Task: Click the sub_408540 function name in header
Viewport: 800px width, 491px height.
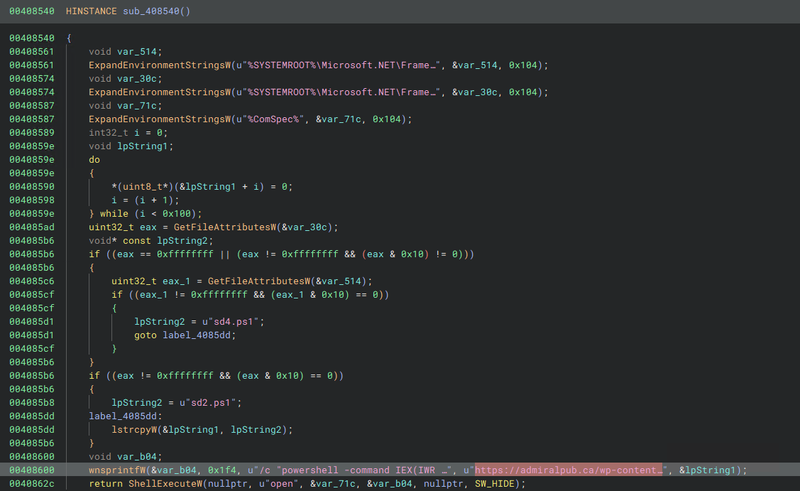Action: [152, 11]
